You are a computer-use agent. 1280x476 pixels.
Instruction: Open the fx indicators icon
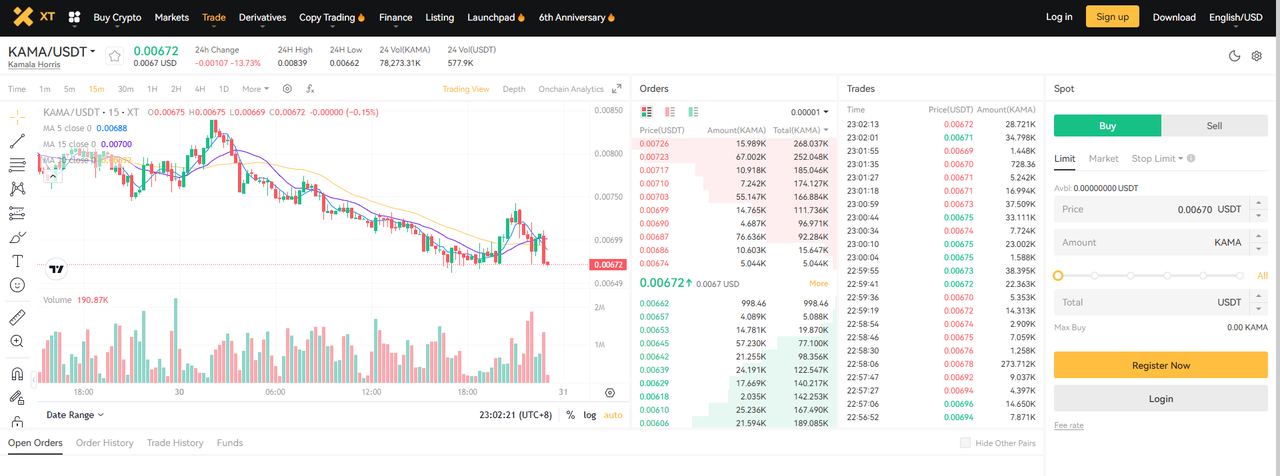point(311,89)
